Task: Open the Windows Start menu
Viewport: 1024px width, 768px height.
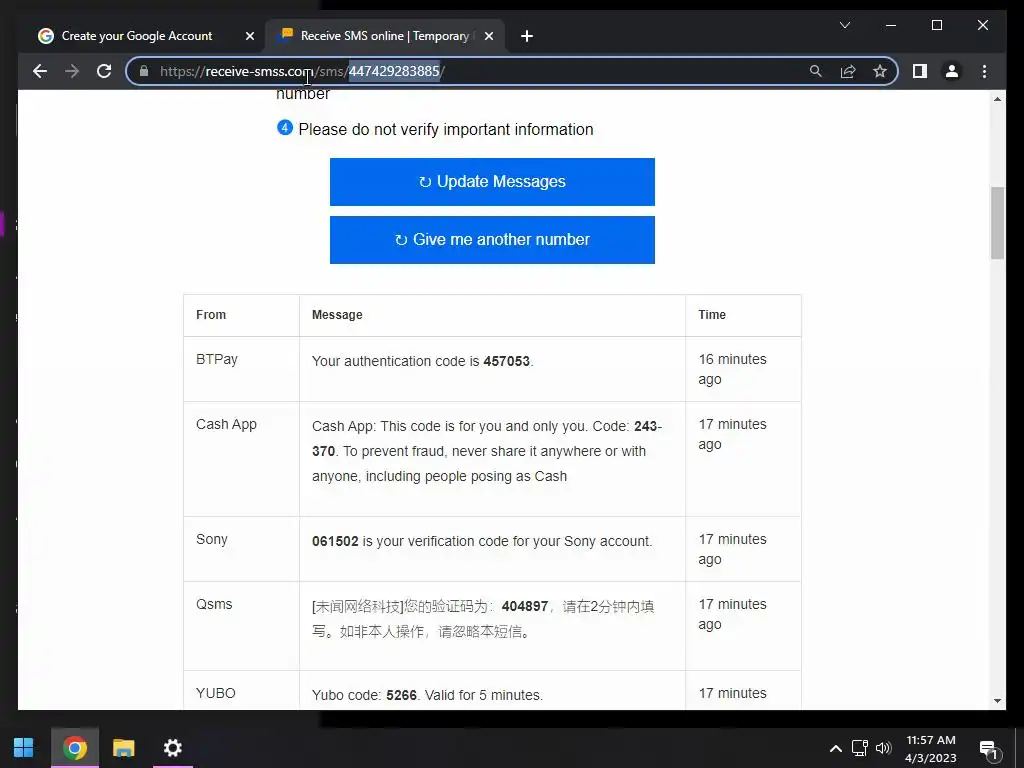Action: click(24, 747)
